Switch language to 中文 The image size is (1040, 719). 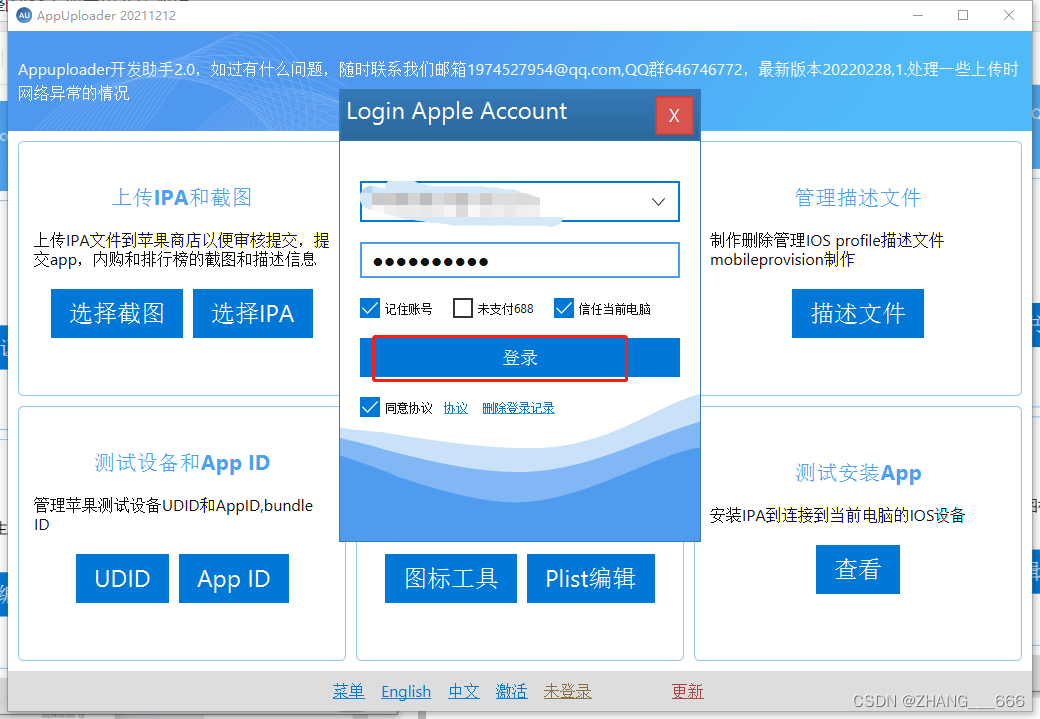coord(464,692)
